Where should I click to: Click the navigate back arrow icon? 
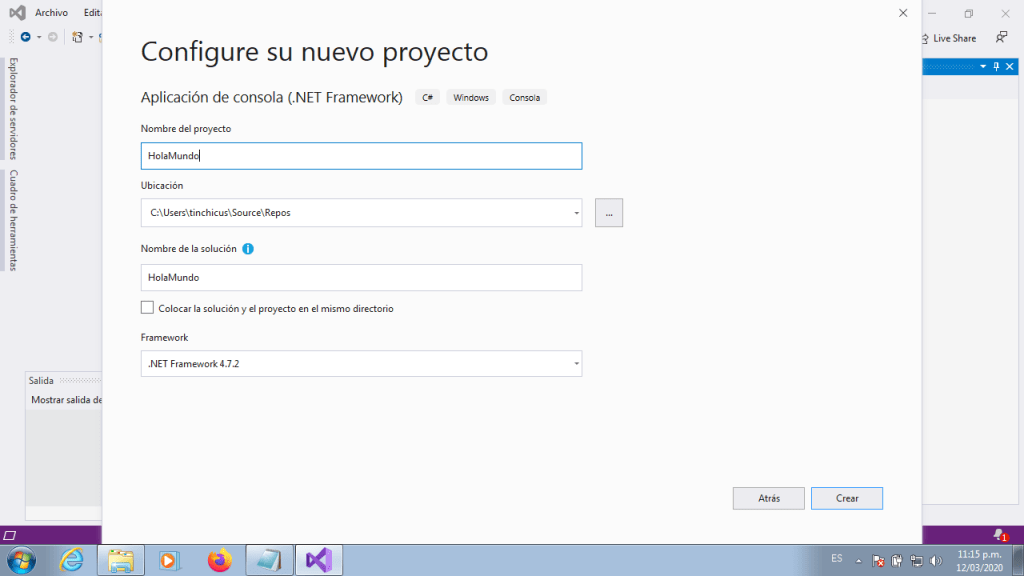(x=26, y=37)
